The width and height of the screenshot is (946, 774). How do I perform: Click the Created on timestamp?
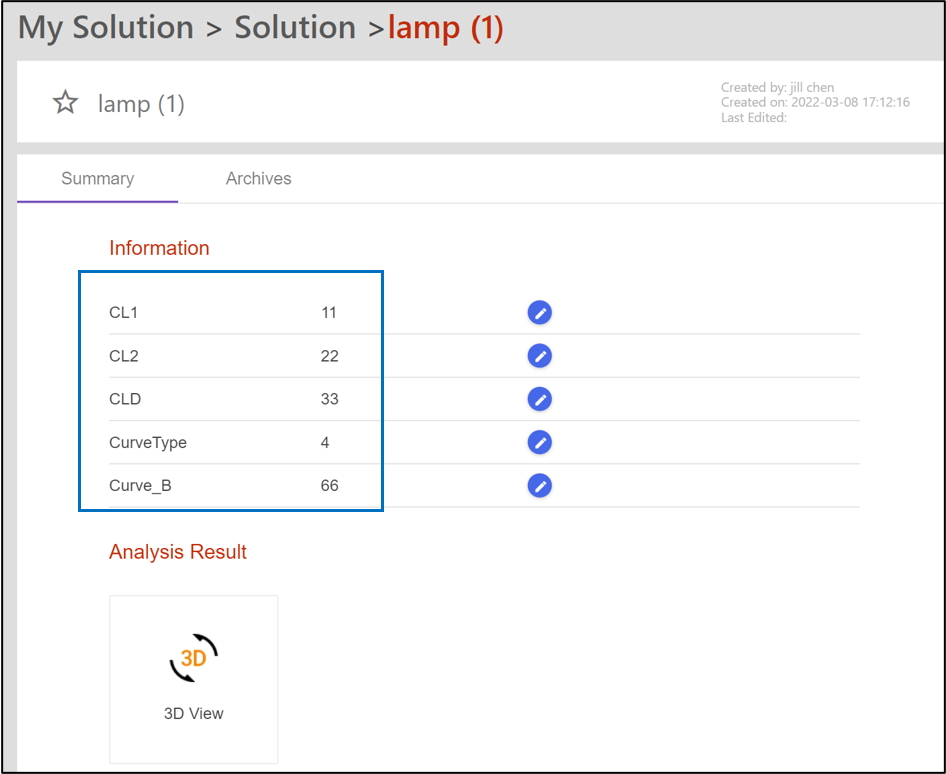point(815,102)
